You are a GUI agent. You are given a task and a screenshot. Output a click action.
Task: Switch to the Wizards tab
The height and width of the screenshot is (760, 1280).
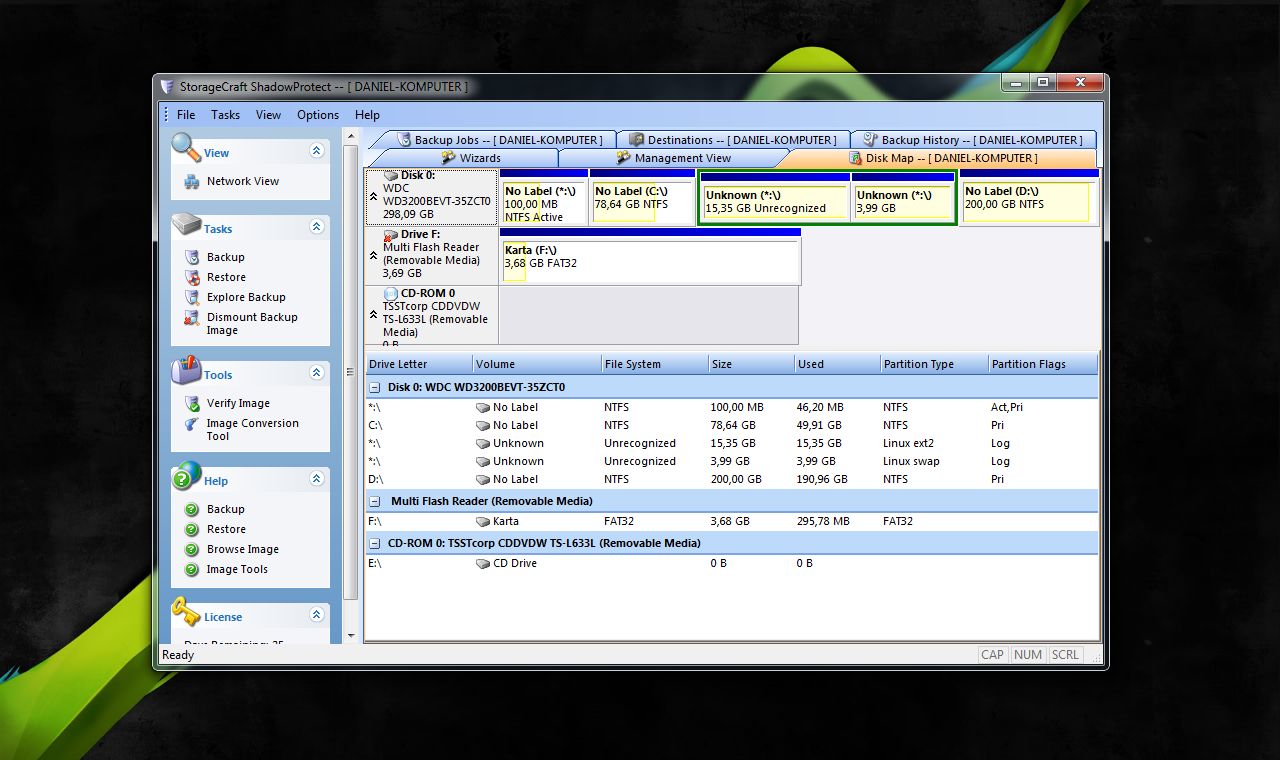tap(470, 158)
